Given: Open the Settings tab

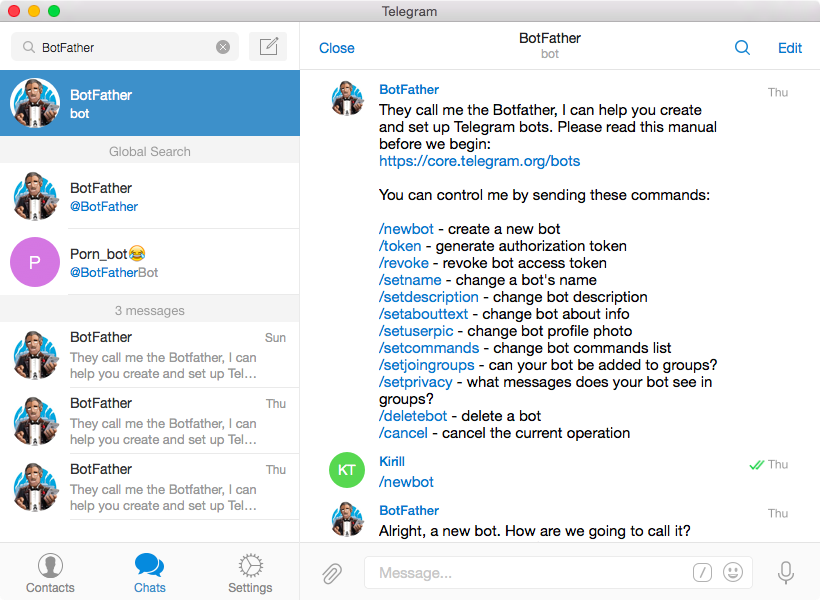Looking at the screenshot, I should tap(250, 573).
